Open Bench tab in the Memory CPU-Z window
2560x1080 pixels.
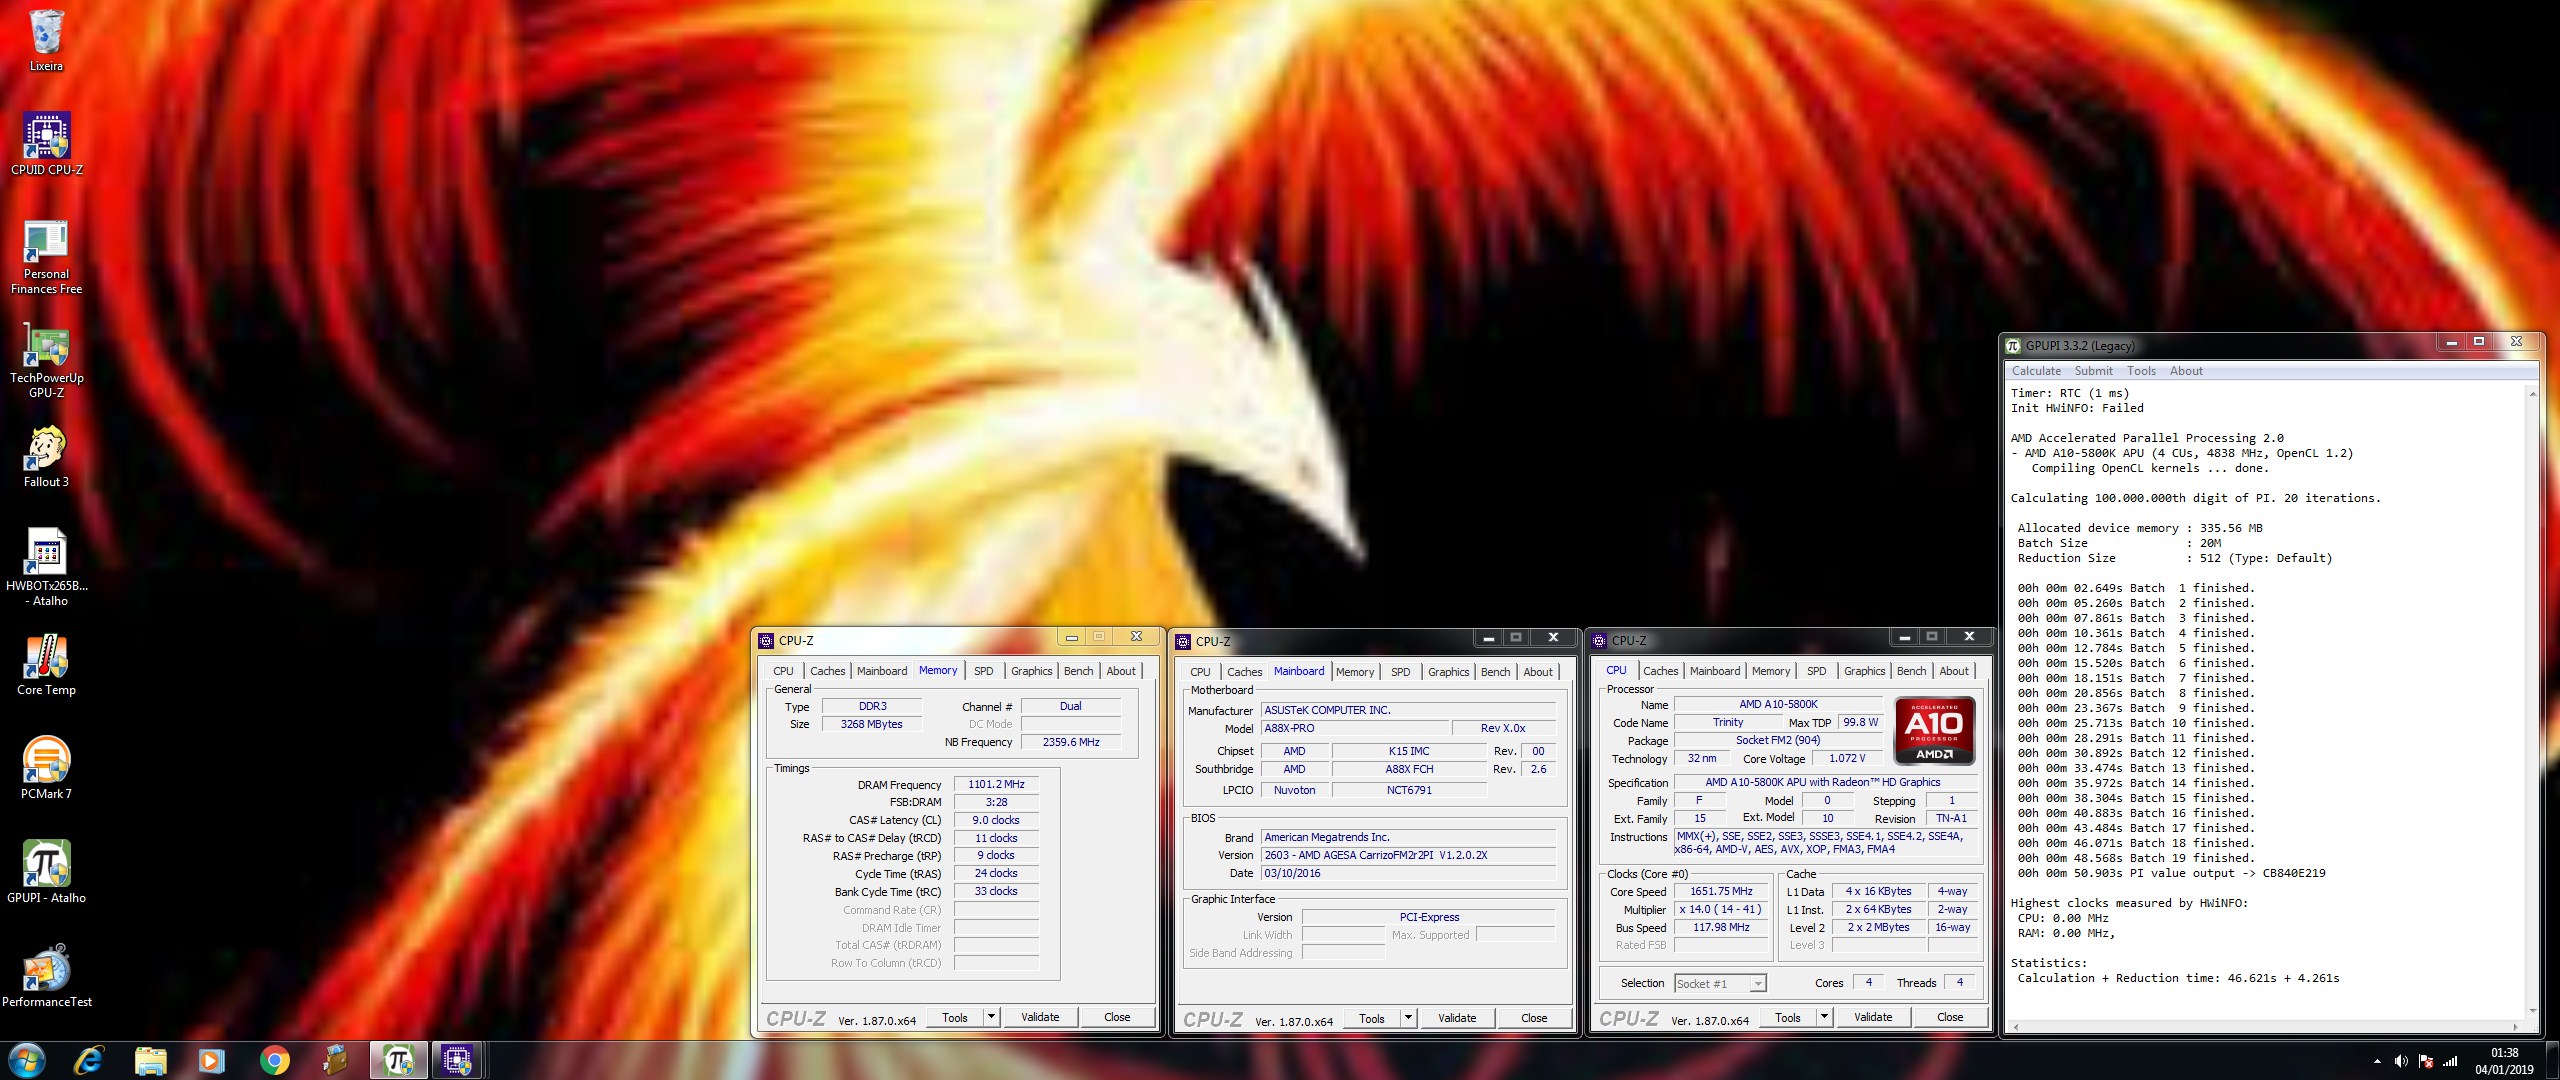pyautogui.click(x=1078, y=671)
